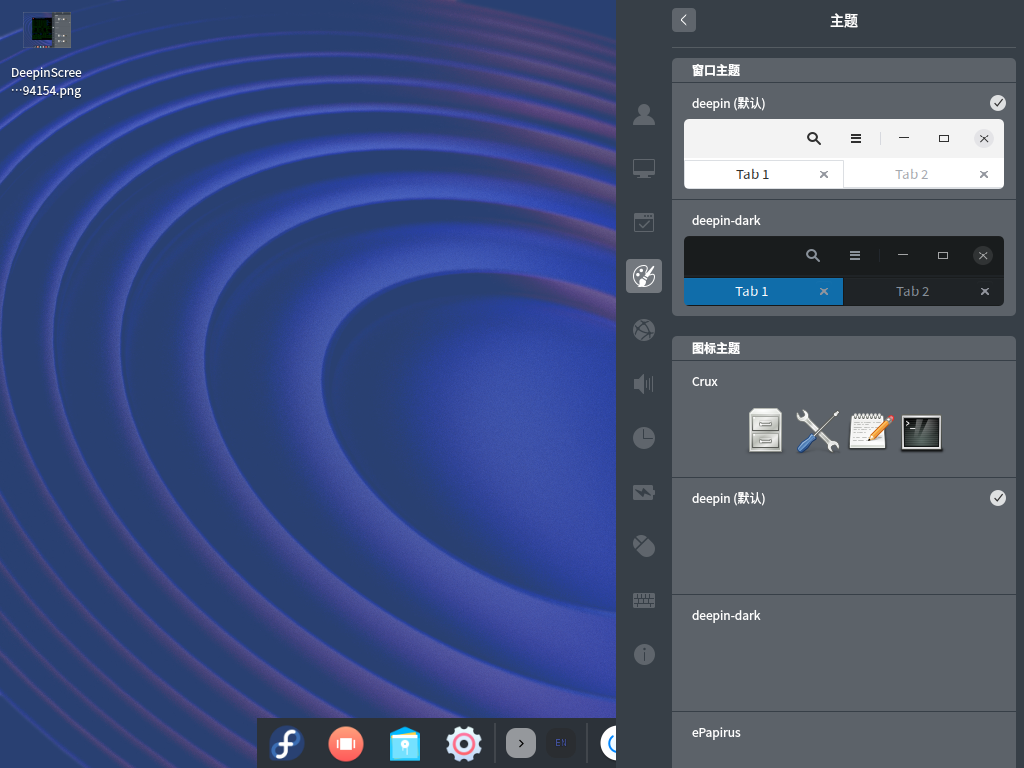Image resolution: width=1024 pixels, height=768 pixels.
Task: Select the DeepinScree…94154.png desktop file
Action: (46, 56)
